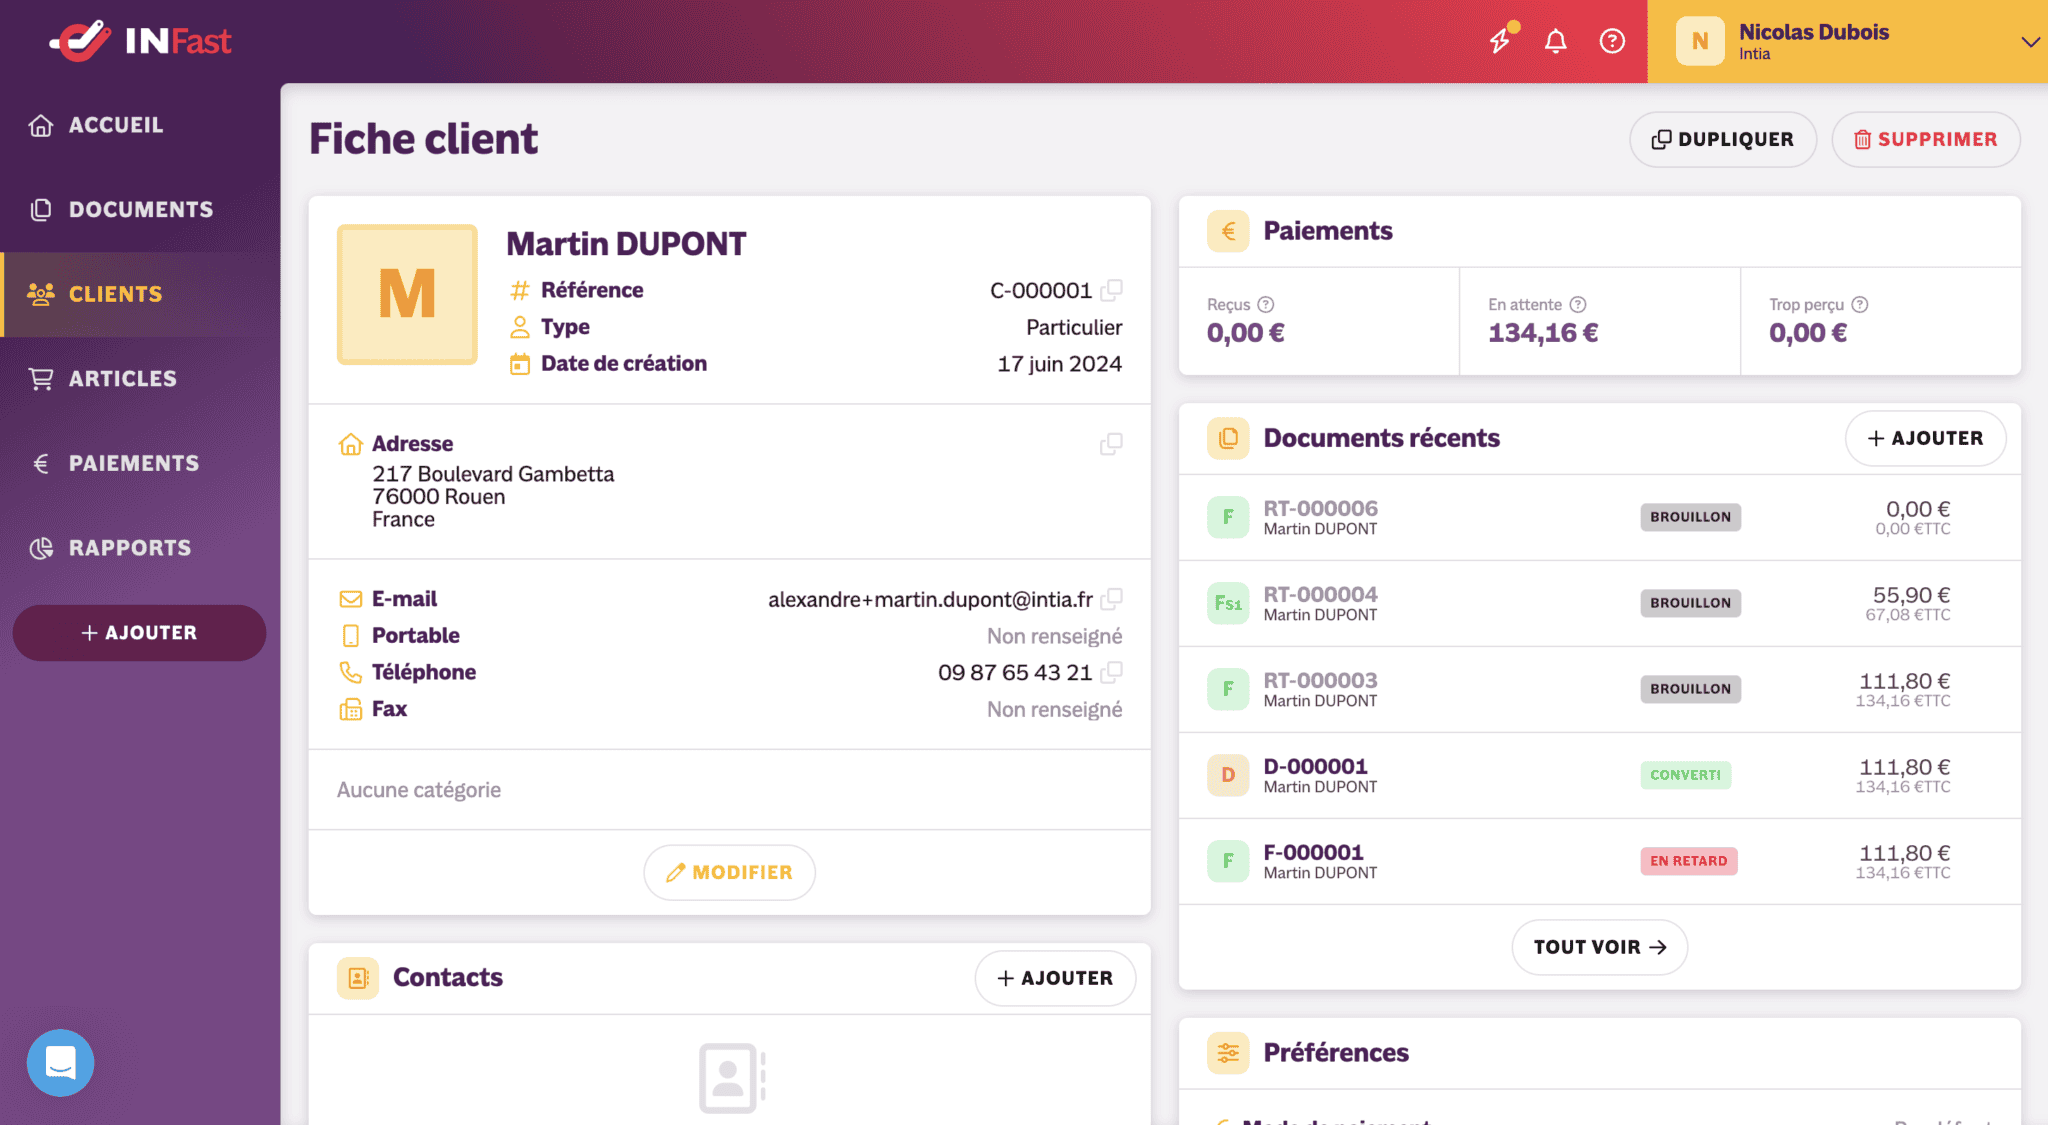
Task: Open the notification bell icon
Action: pyautogui.click(x=1555, y=41)
